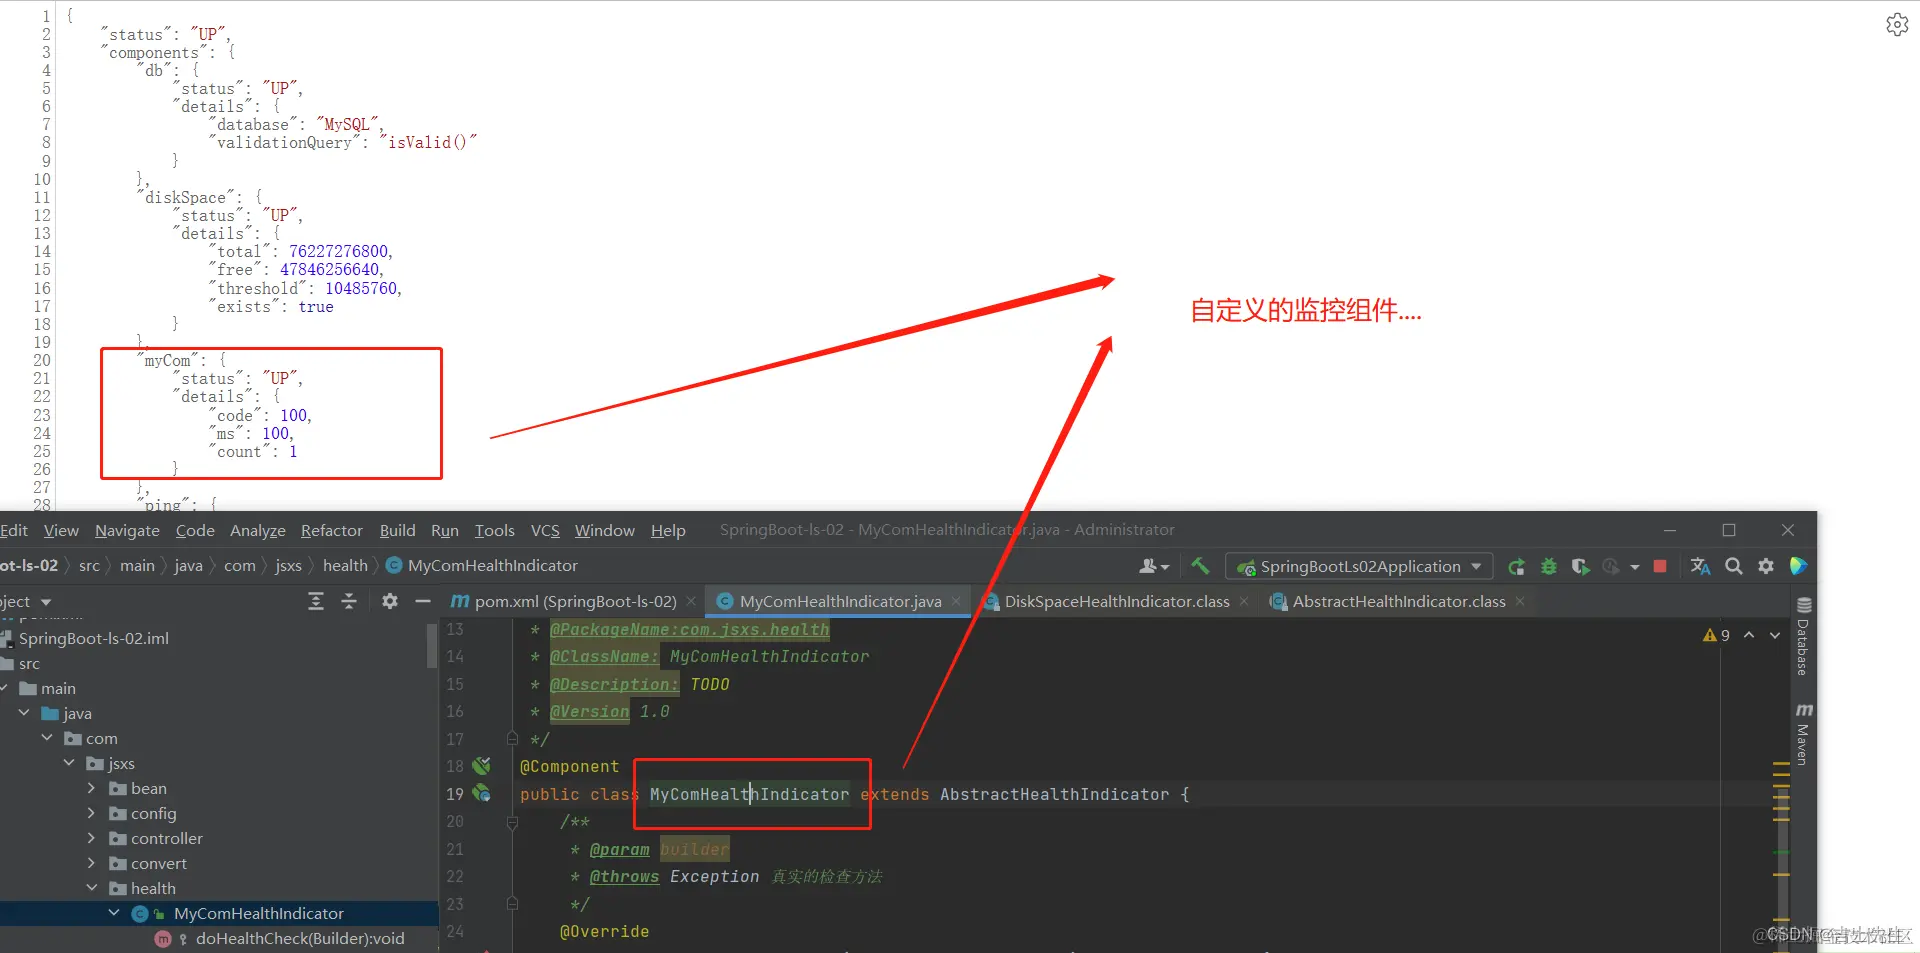Close the MyComHealthIndicator.java tab
The height and width of the screenshot is (953, 1920).
point(956,601)
